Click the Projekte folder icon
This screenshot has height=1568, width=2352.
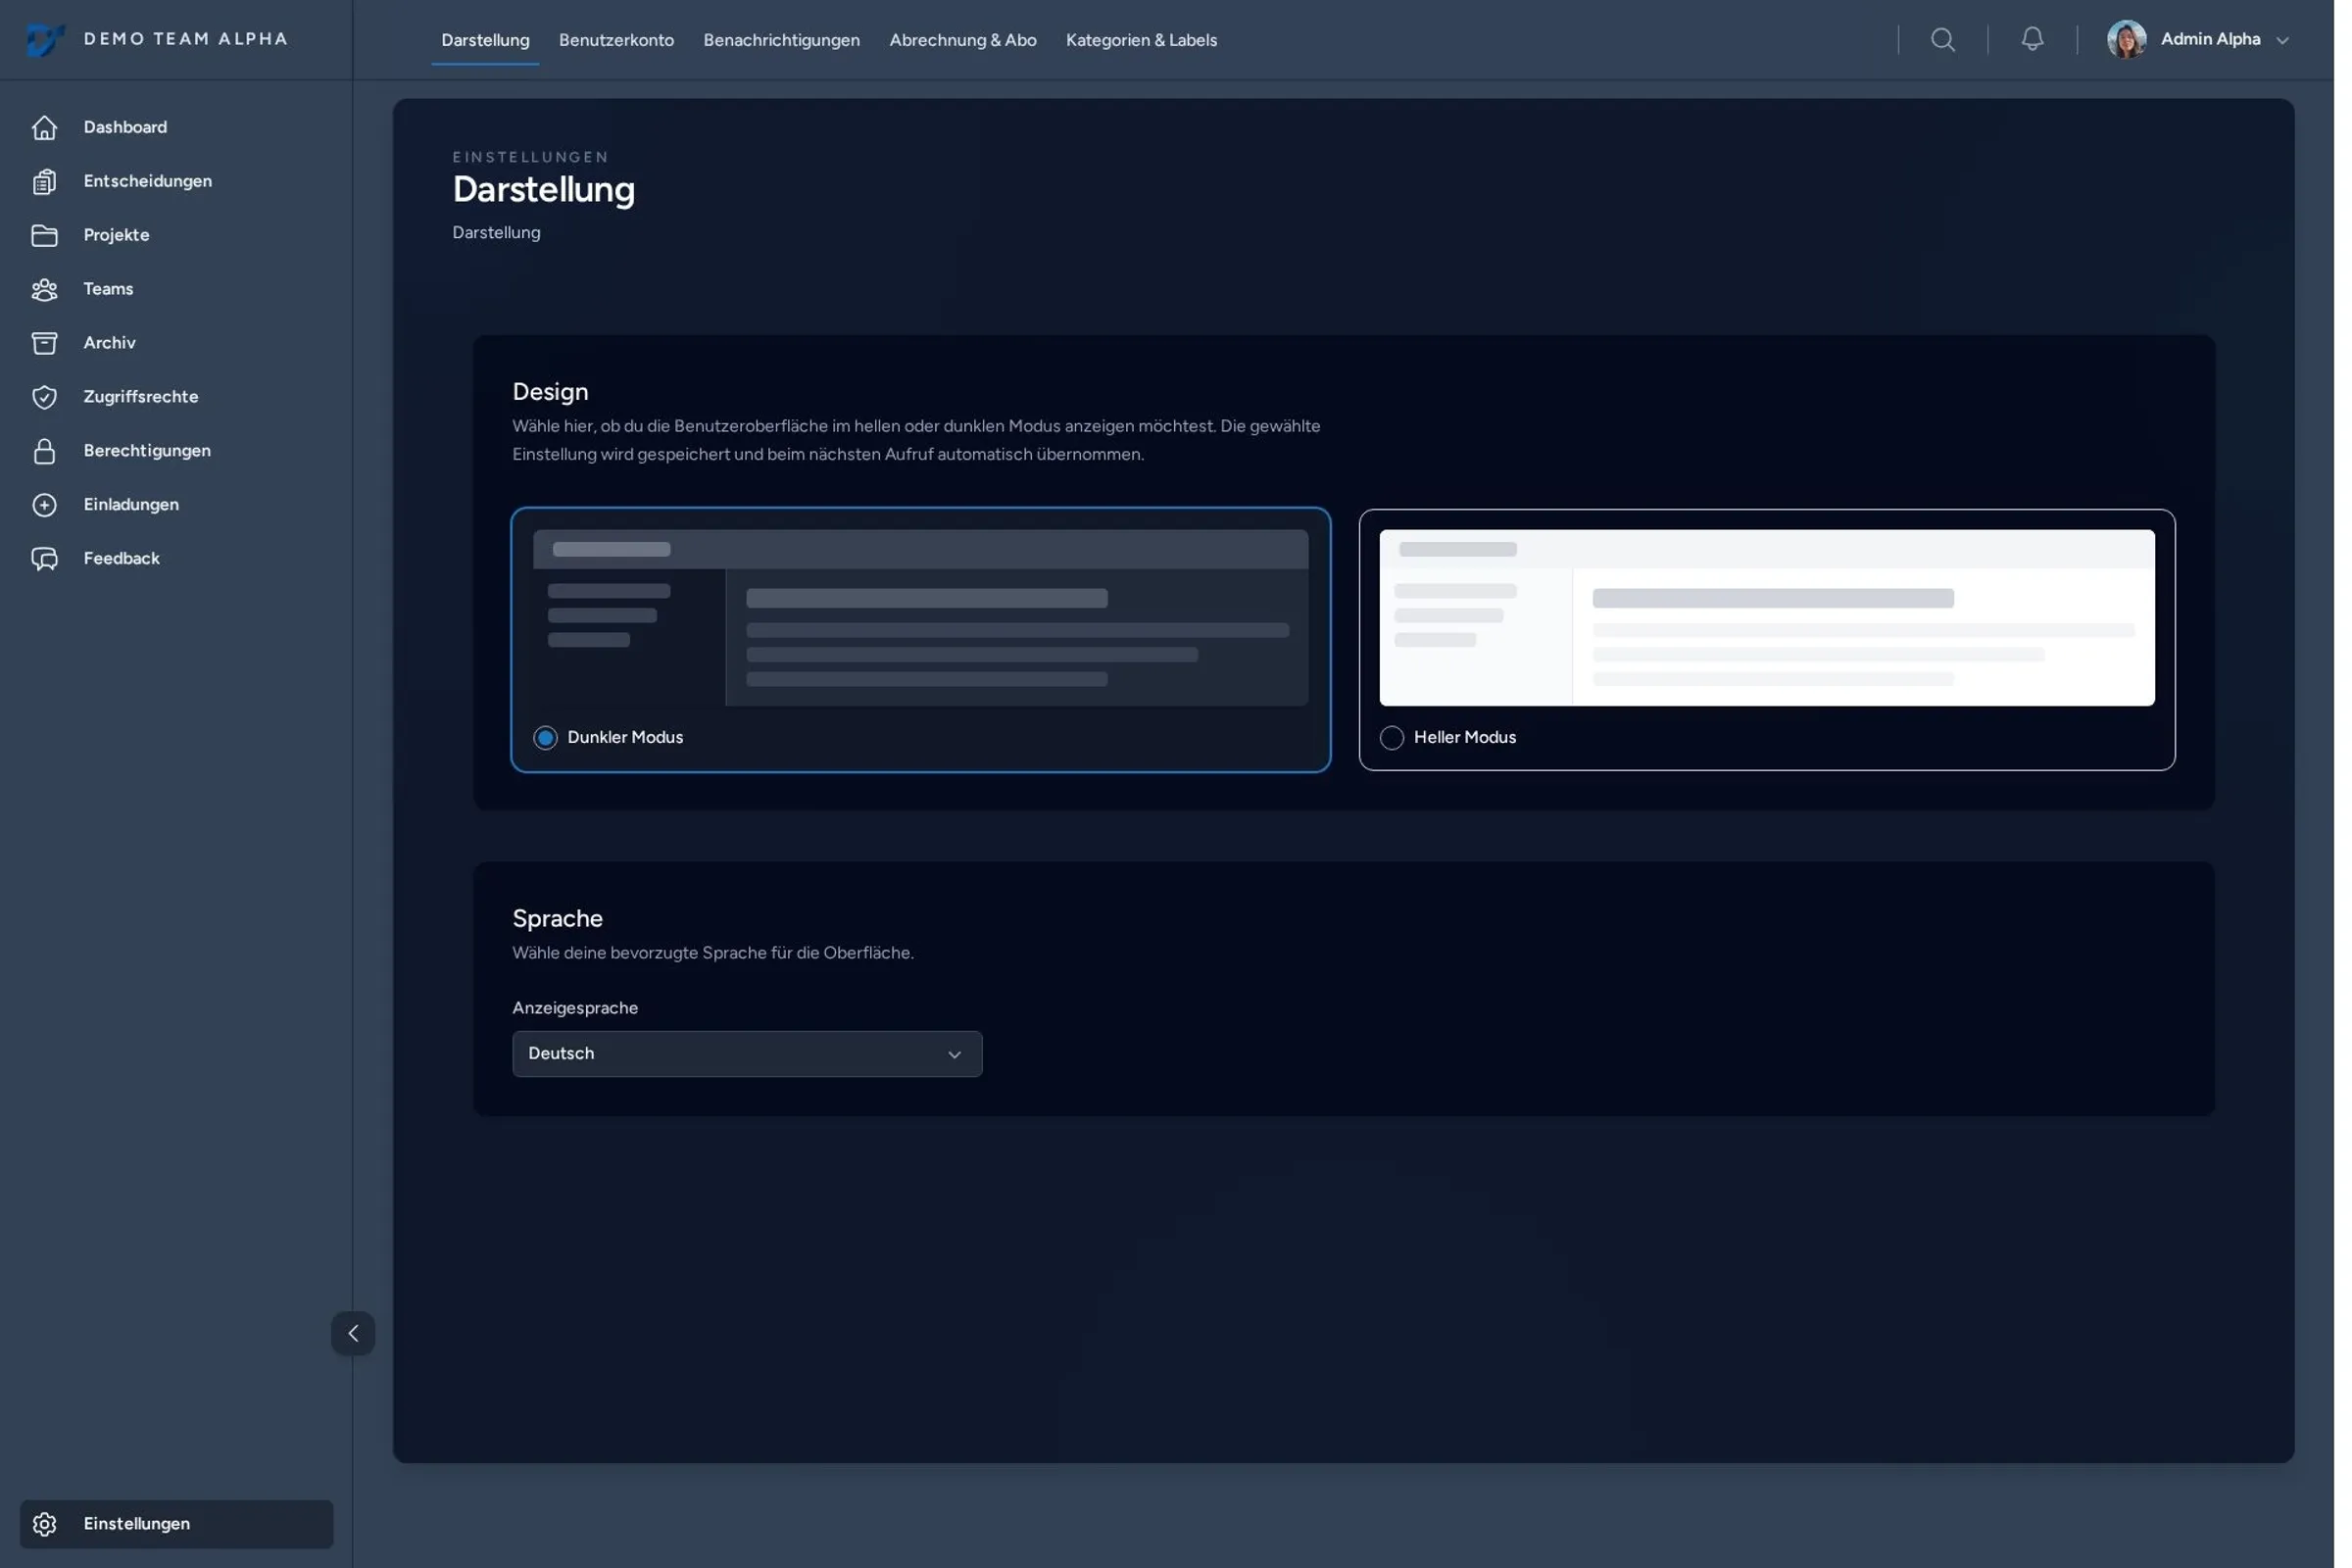[44, 235]
